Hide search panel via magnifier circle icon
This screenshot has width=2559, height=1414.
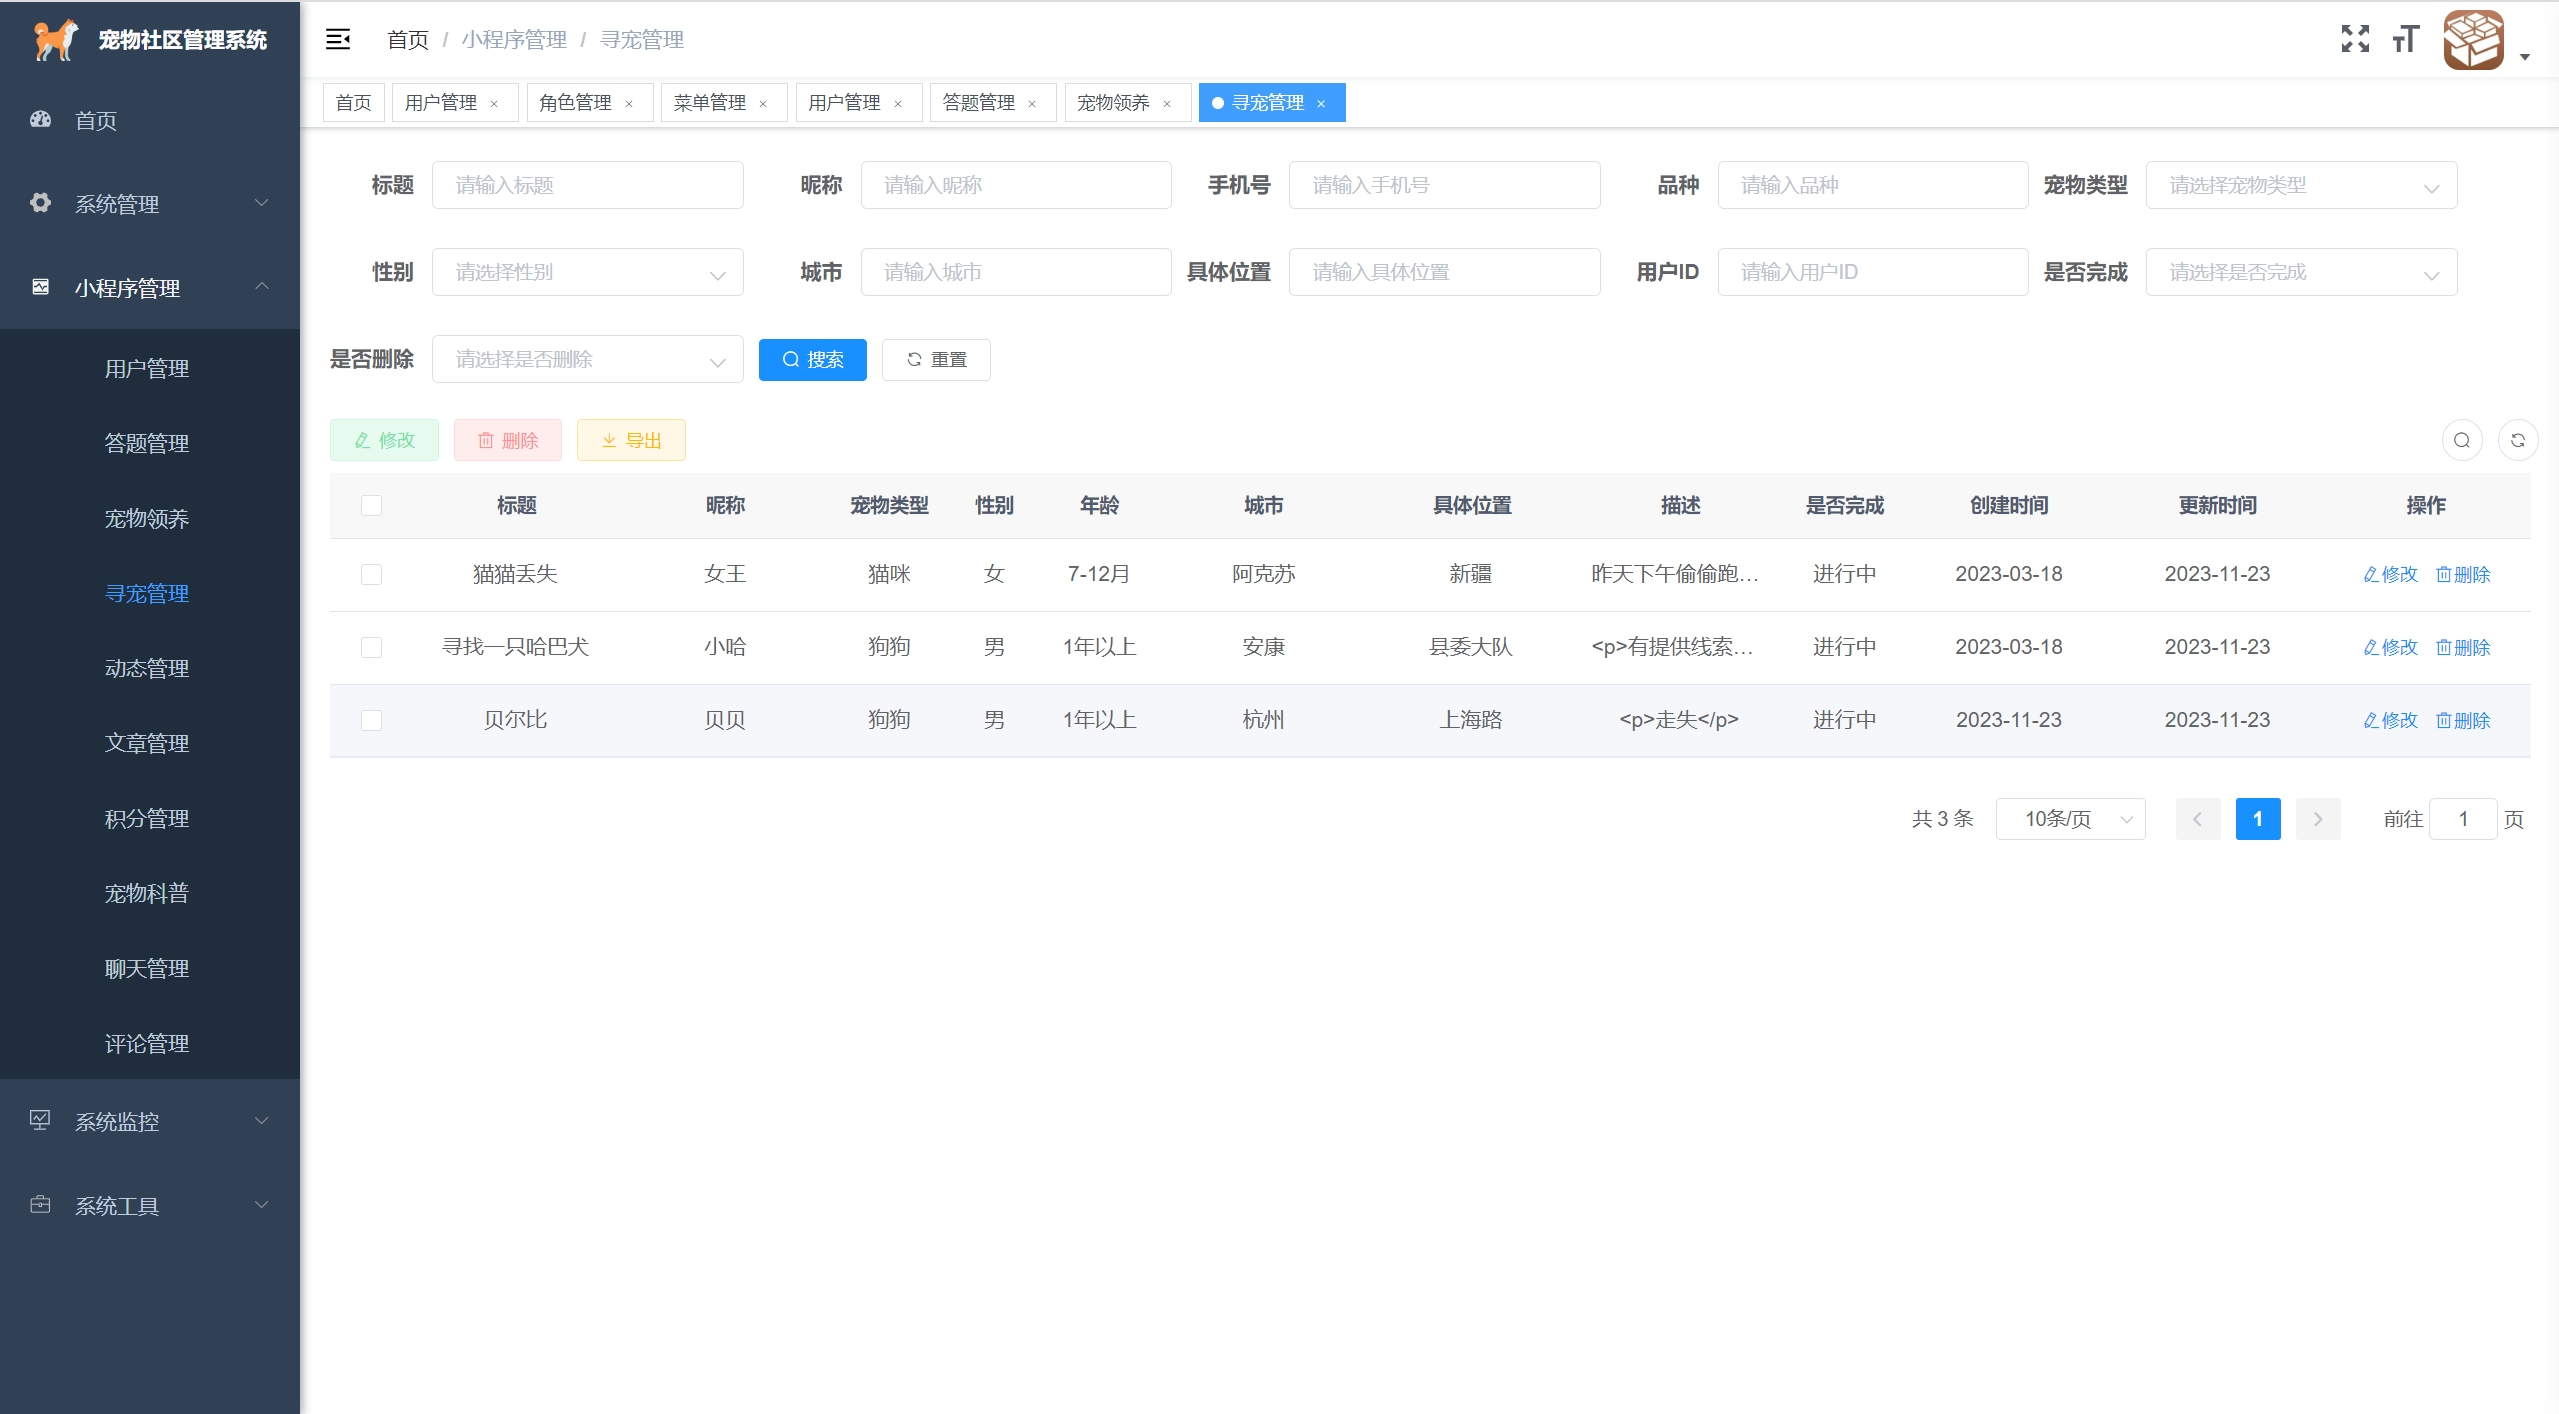pyautogui.click(x=2461, y=440)
